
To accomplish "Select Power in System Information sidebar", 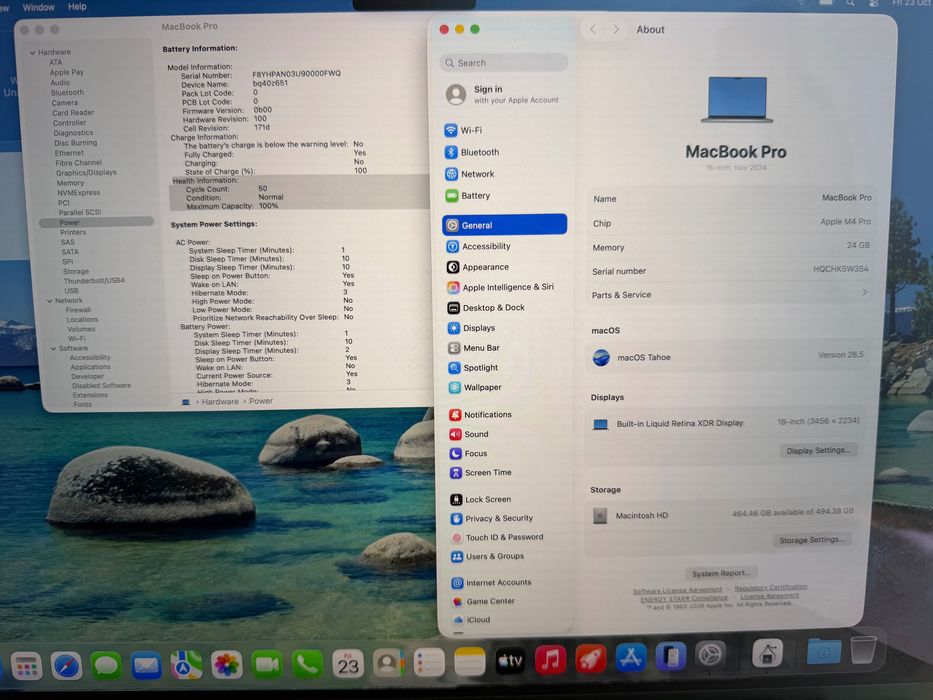I will (96, 222).
